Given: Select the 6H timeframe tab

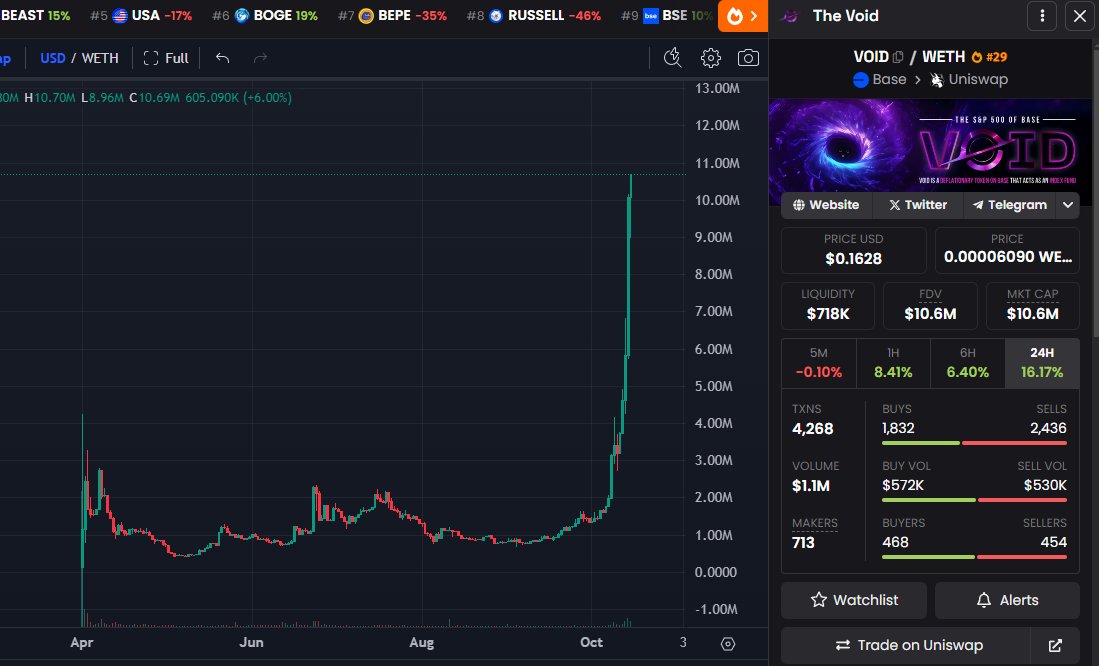Looking at the screenshot, I should click(967, 363).
